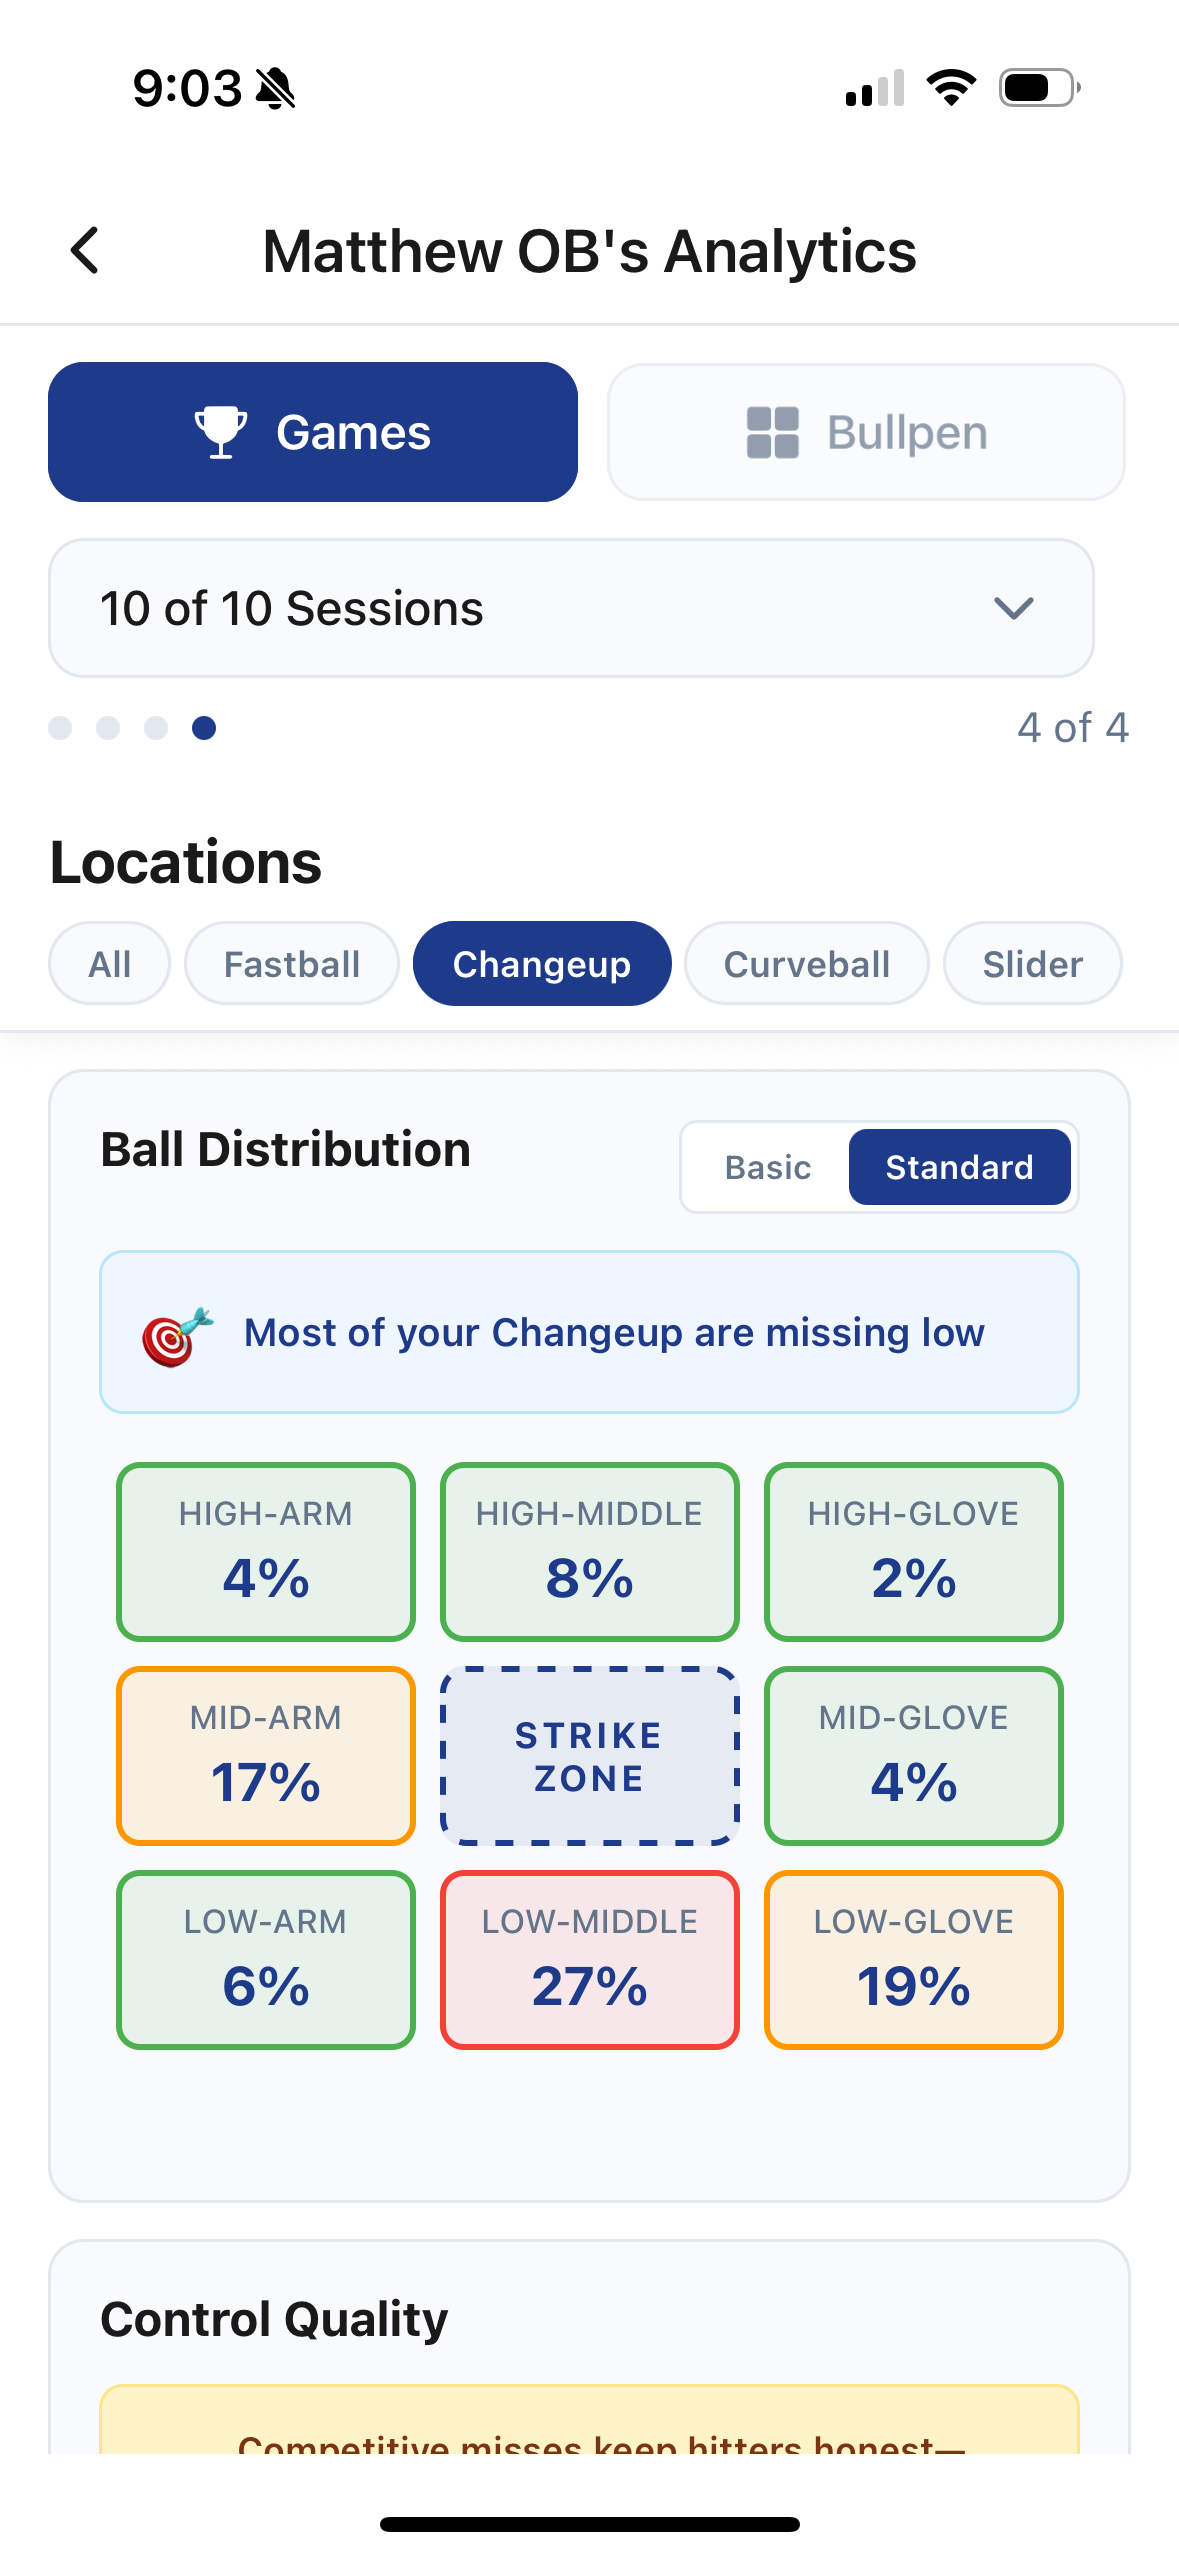Tap the cellular signal bars icon
Screen dimensions: 1179x2556
[x=872, y=90]
